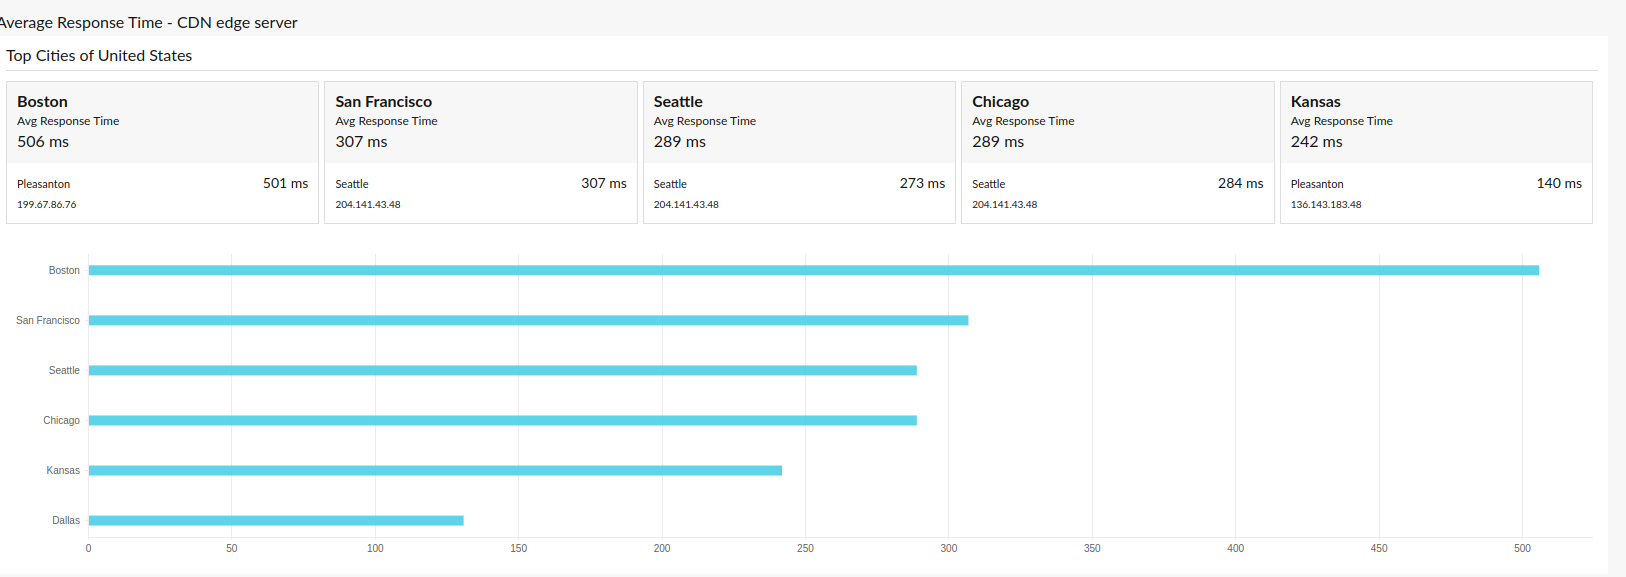Open the Kansas card heading

tap(1315, 102)
